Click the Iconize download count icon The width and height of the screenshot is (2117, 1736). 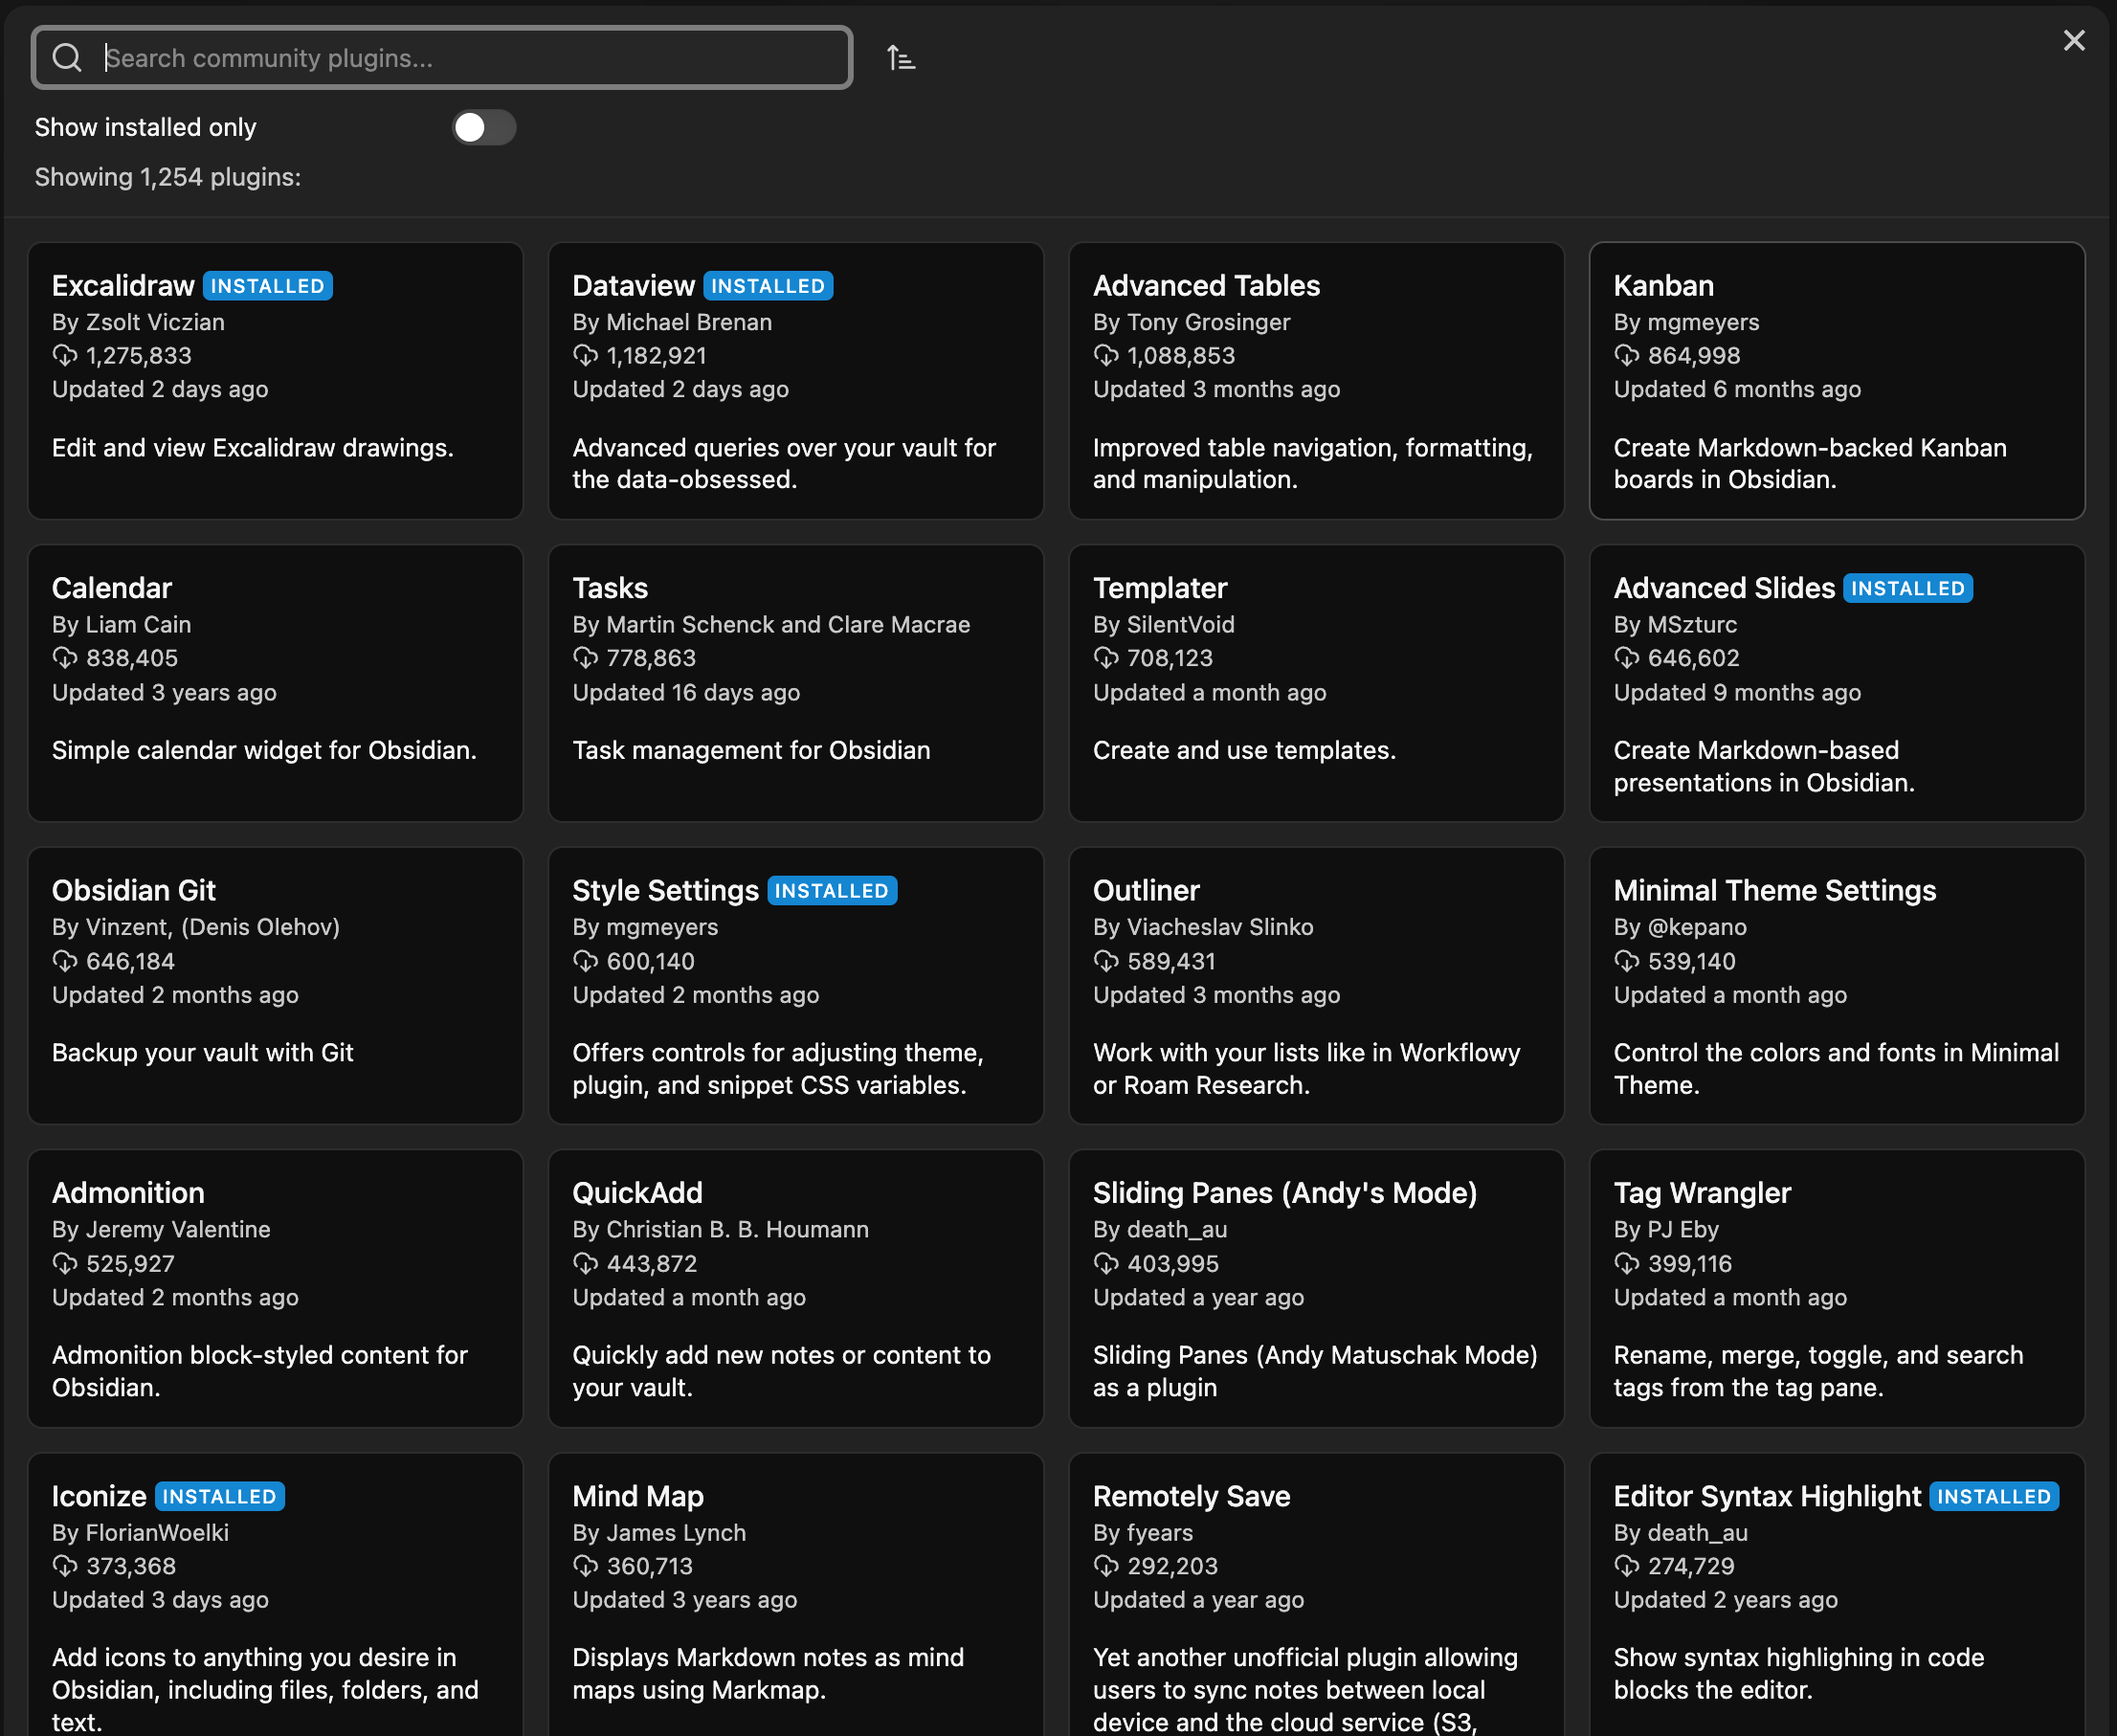[x=65, y=1566]
